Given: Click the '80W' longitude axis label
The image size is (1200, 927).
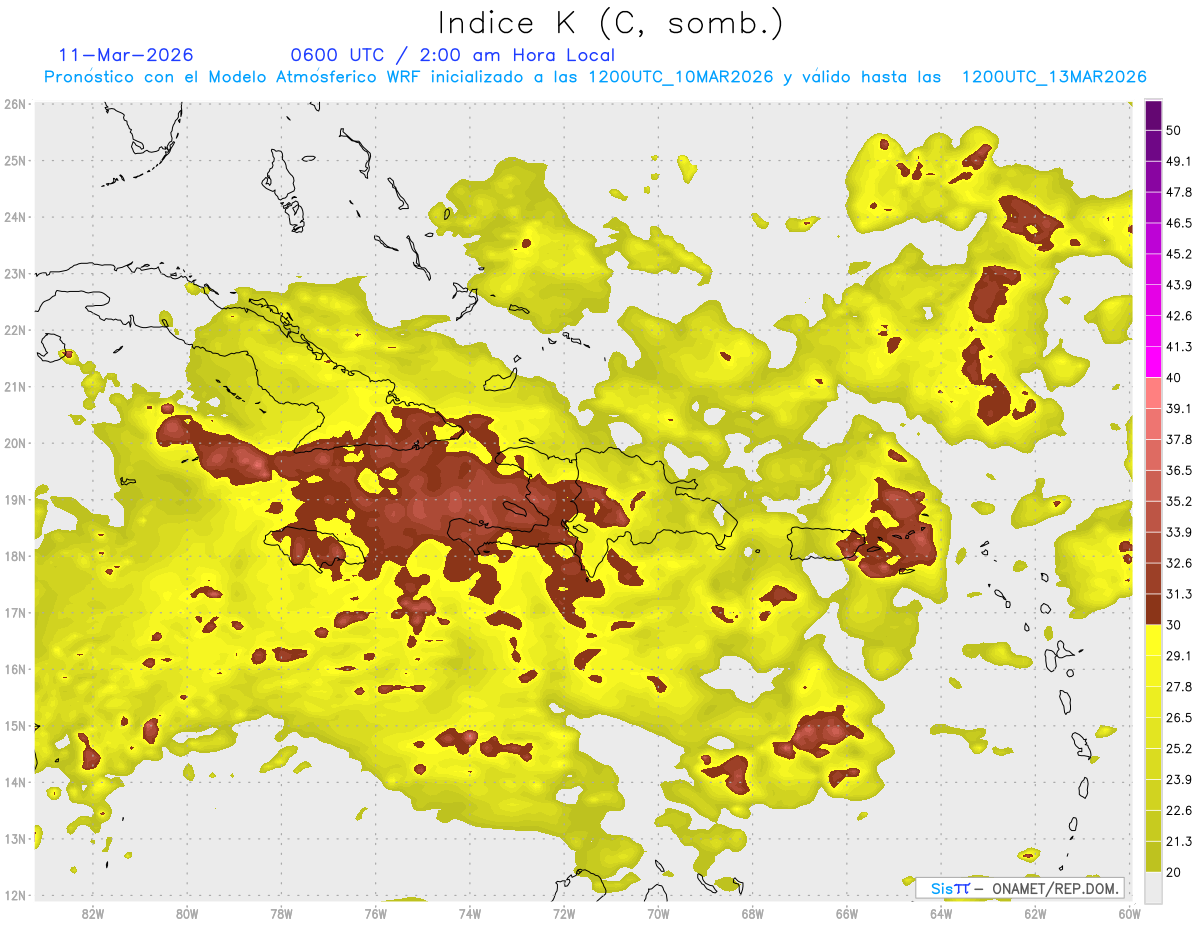Looking at the screenshot, I should pyautogui.click(x=186, y=914).
